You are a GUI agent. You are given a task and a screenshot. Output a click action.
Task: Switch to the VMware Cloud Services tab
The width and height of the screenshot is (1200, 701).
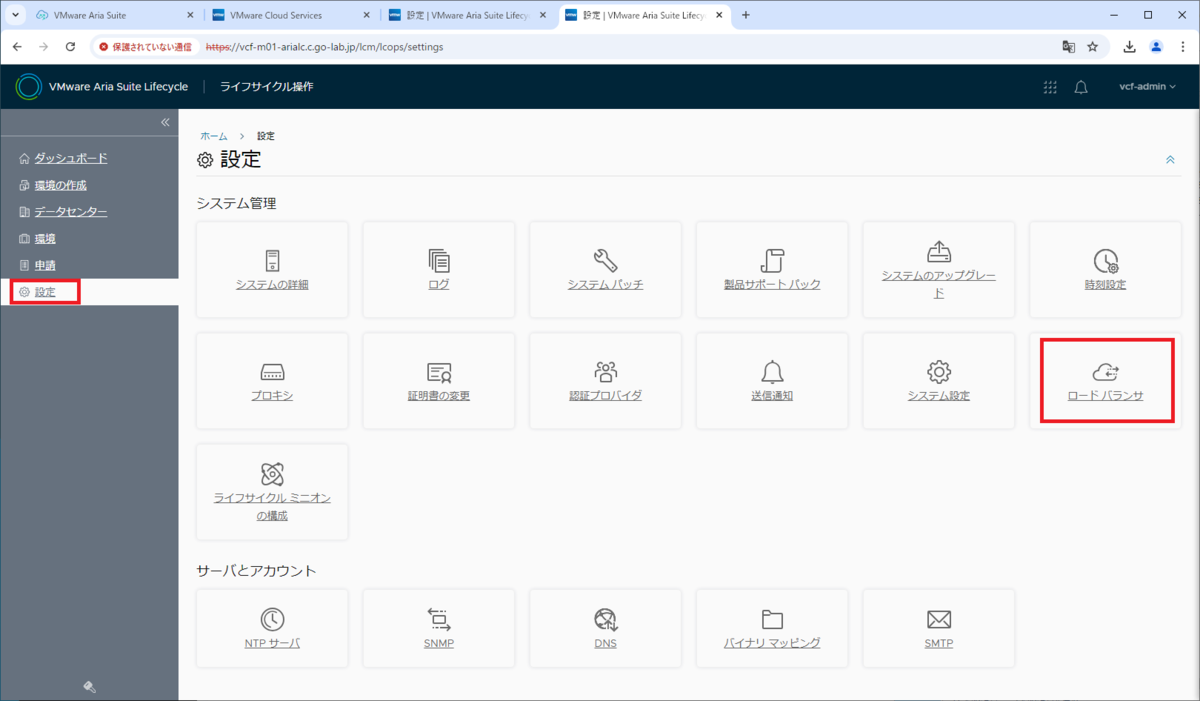[290, 15]
